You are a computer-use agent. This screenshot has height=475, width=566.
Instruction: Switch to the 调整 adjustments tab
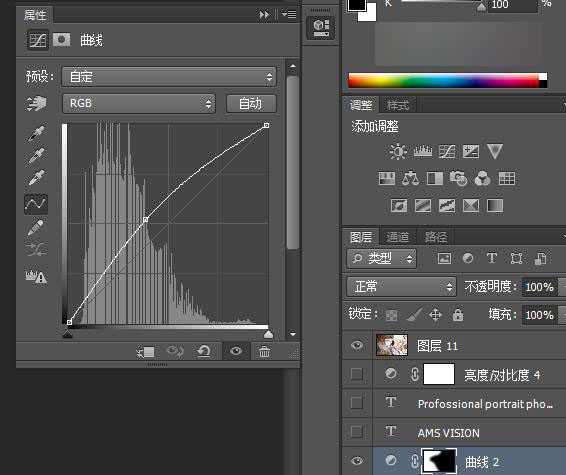tap(361, 105)
